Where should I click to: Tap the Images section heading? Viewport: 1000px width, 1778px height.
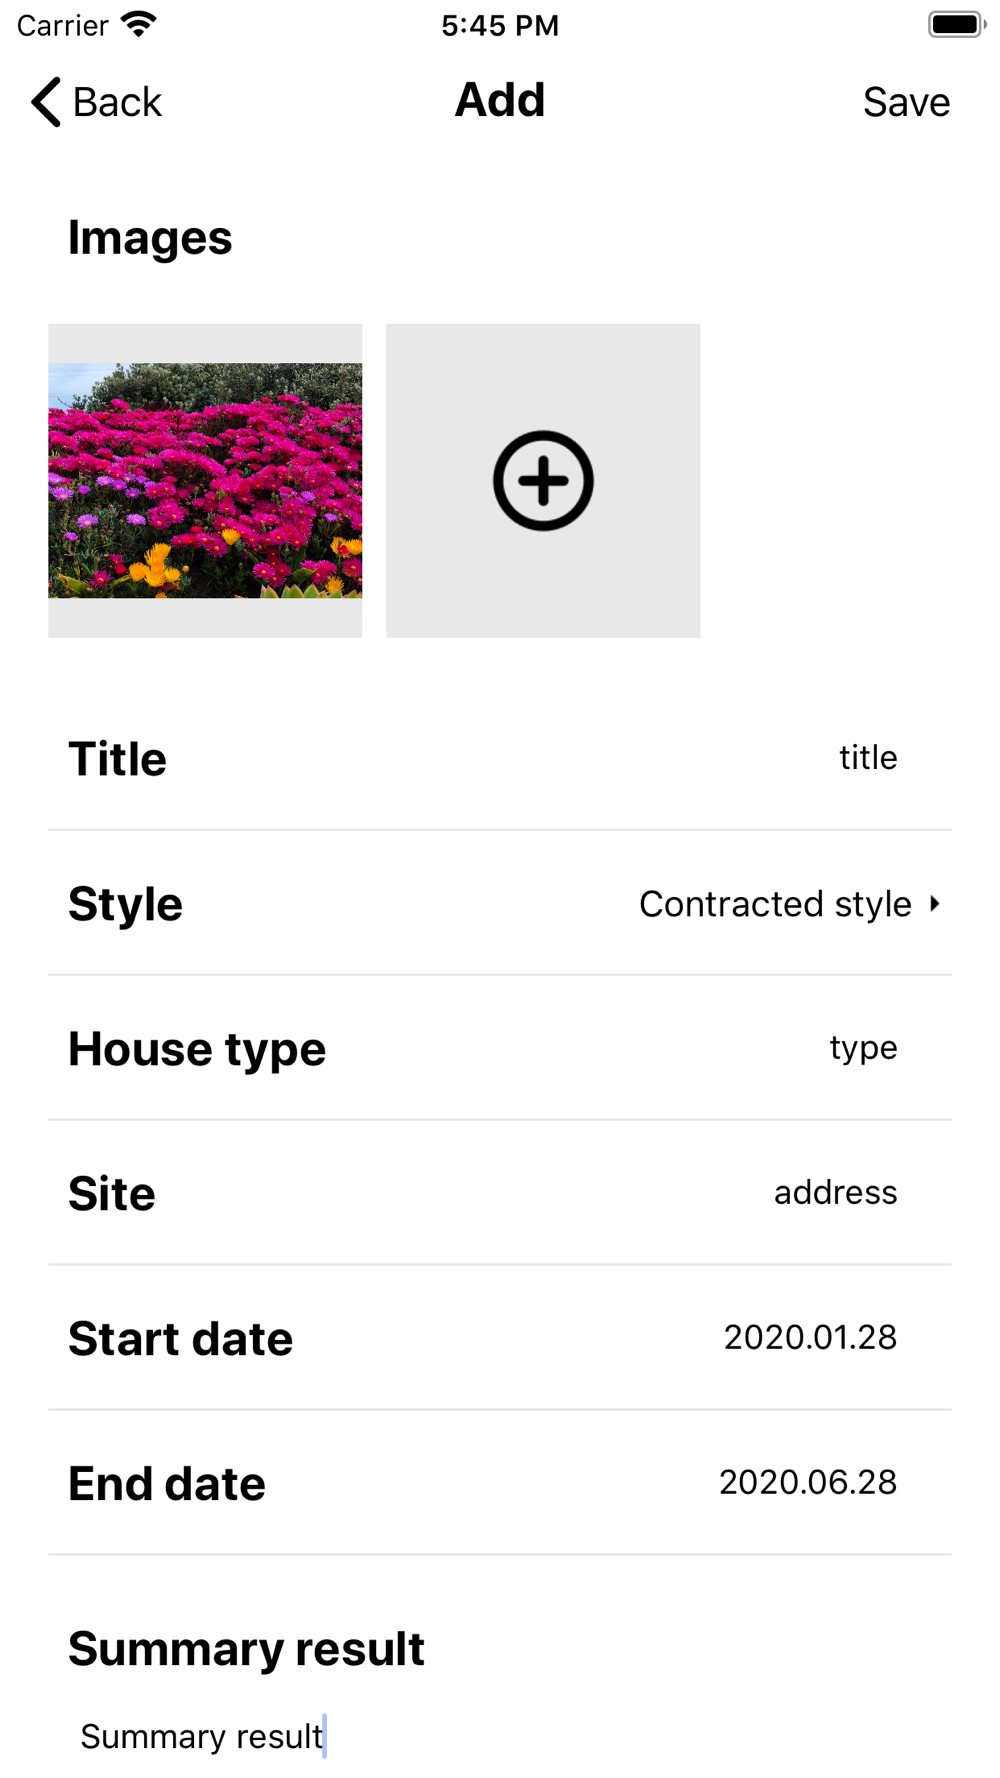pyautogui.click(x=150, y=238)
